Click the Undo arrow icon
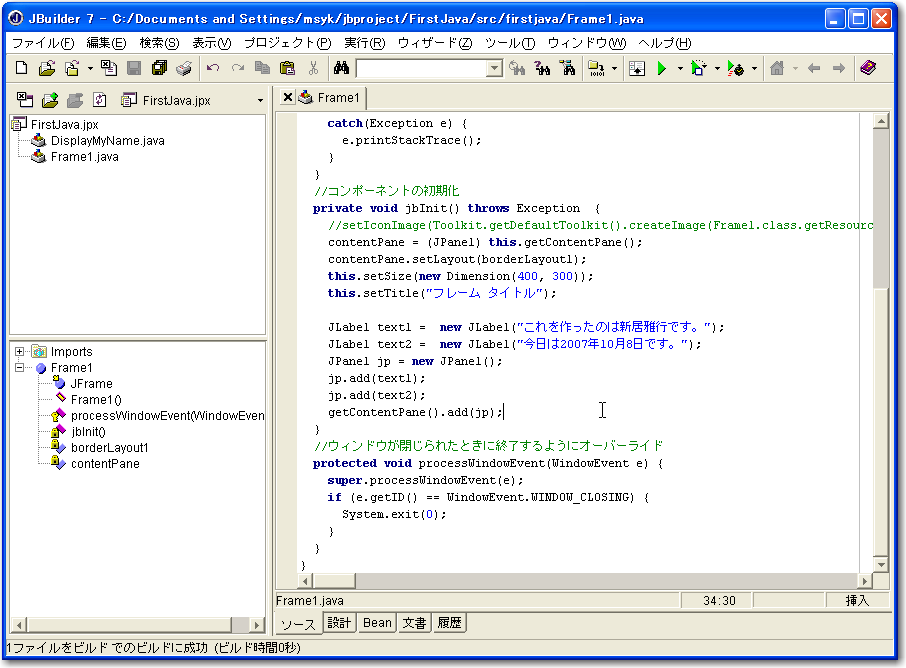 click(213, 68)
